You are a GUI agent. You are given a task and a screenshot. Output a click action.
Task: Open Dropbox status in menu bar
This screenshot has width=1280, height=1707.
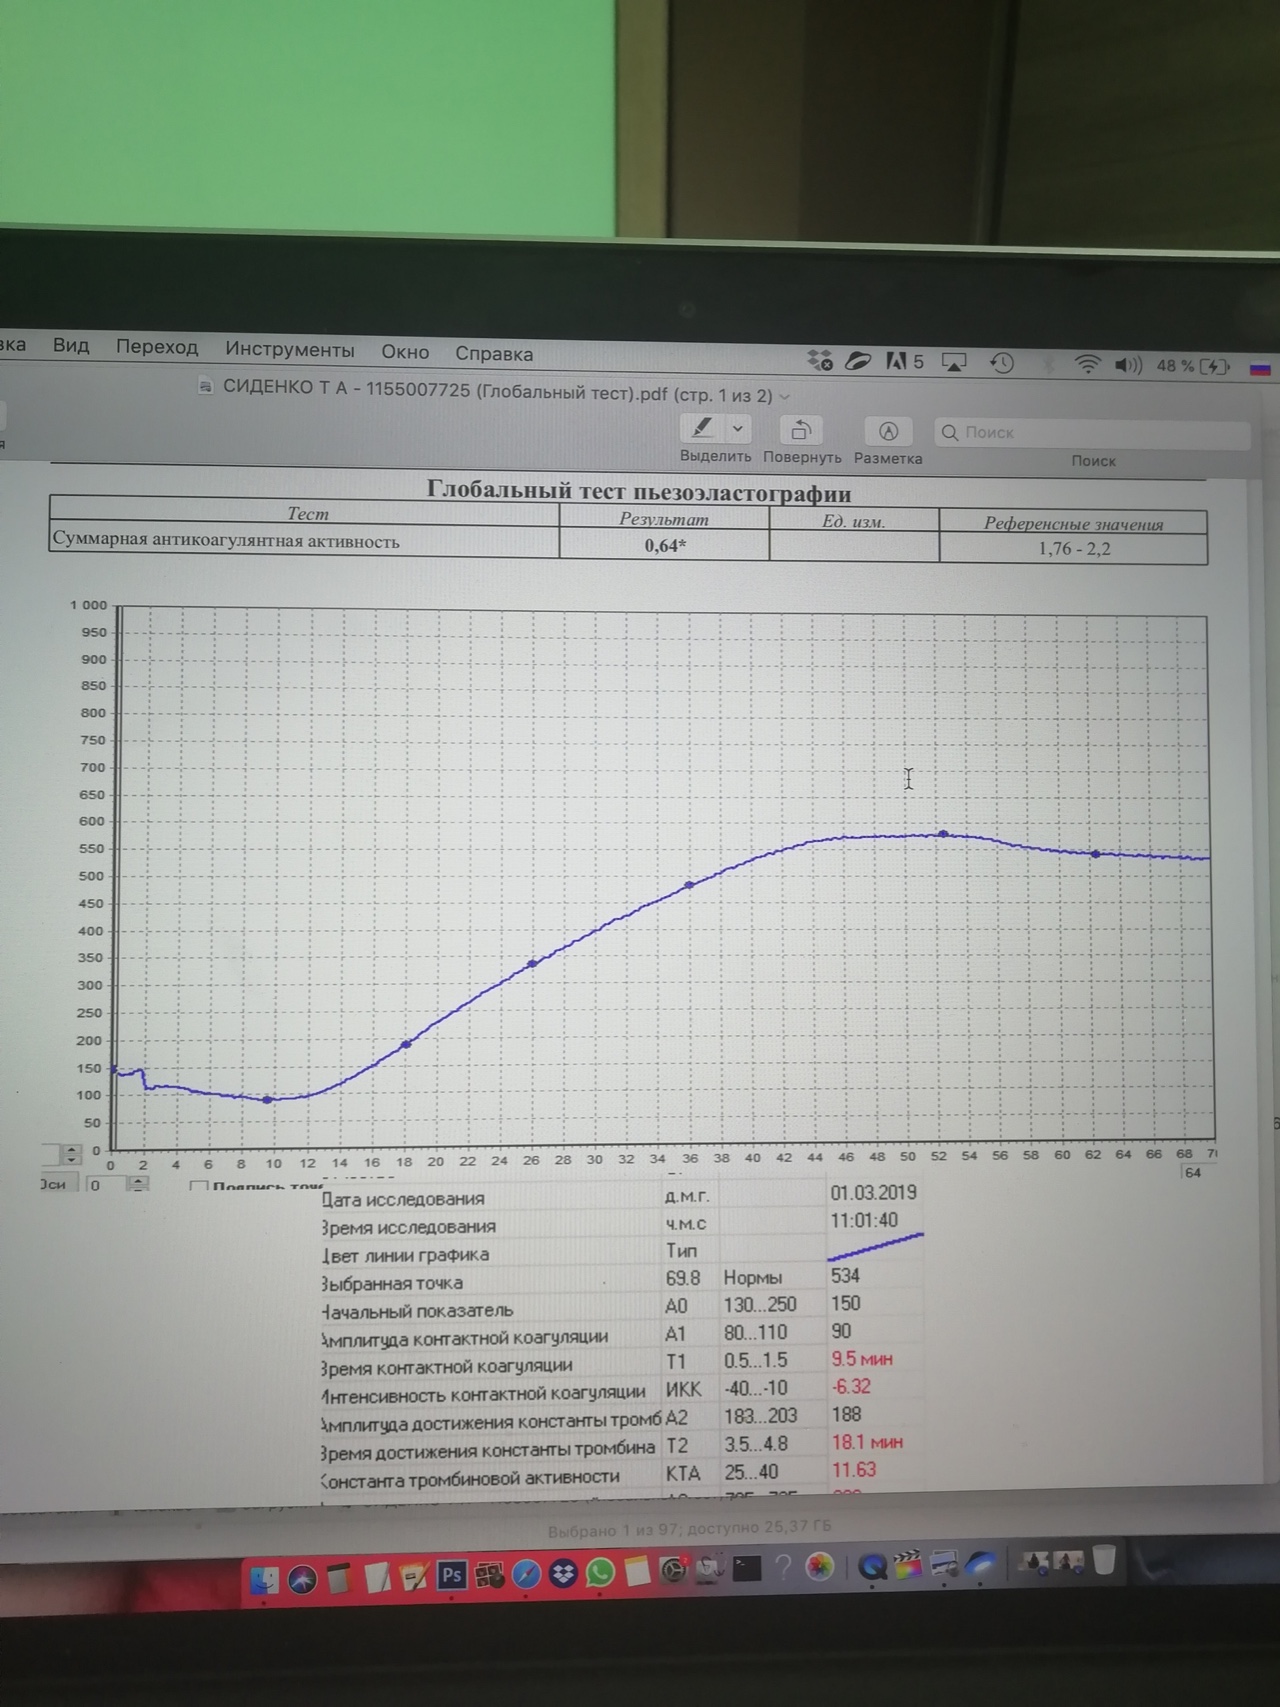(820, 360)
